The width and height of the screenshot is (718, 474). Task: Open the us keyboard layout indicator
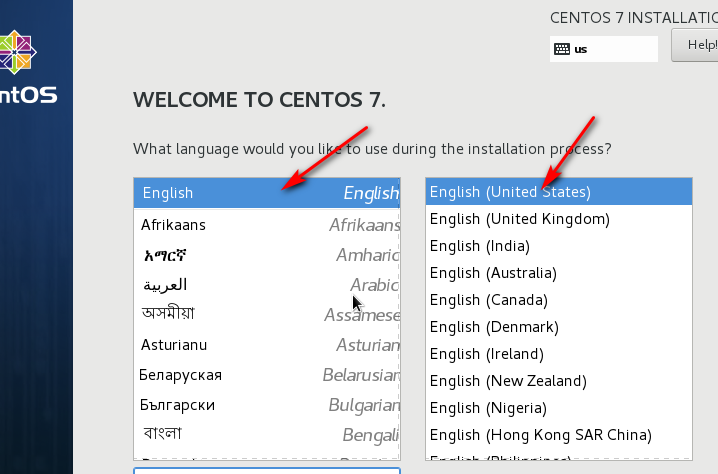tap(604, 49)
